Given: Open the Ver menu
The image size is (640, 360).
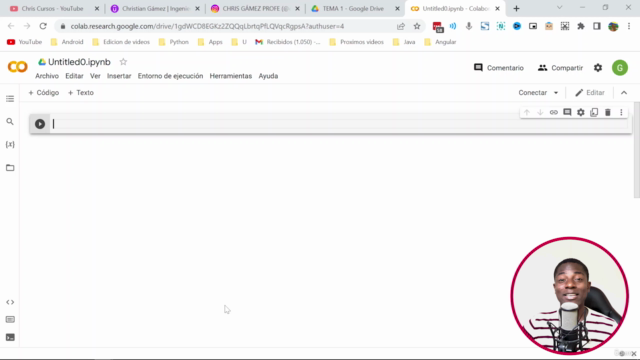Looking at the screenshot, I should [95, 76].
